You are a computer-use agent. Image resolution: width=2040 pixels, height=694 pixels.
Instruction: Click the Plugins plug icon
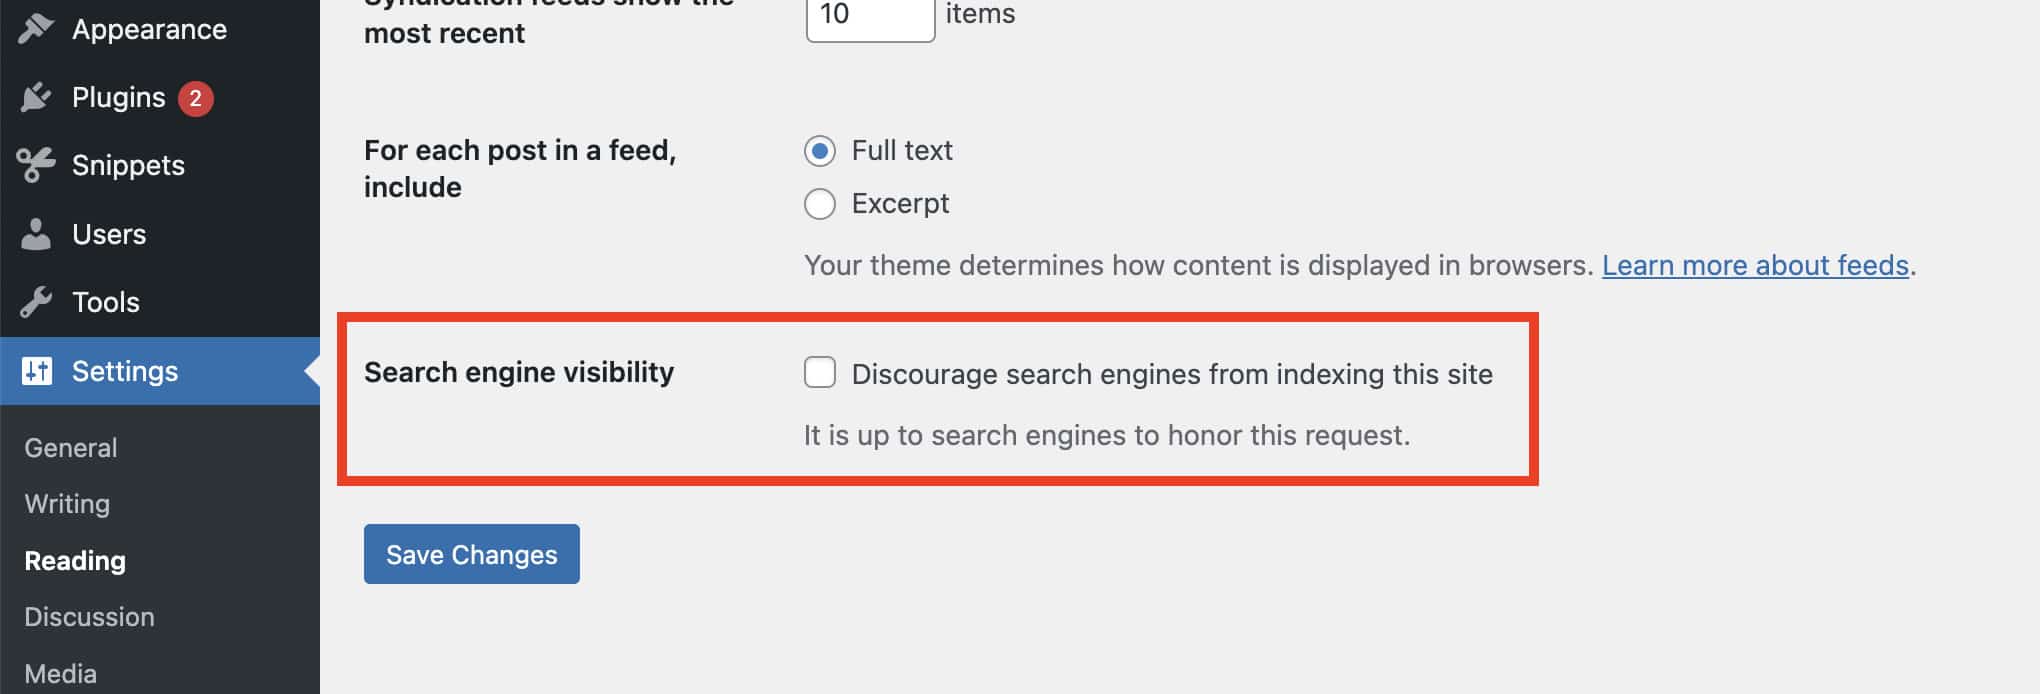[36, 97]
